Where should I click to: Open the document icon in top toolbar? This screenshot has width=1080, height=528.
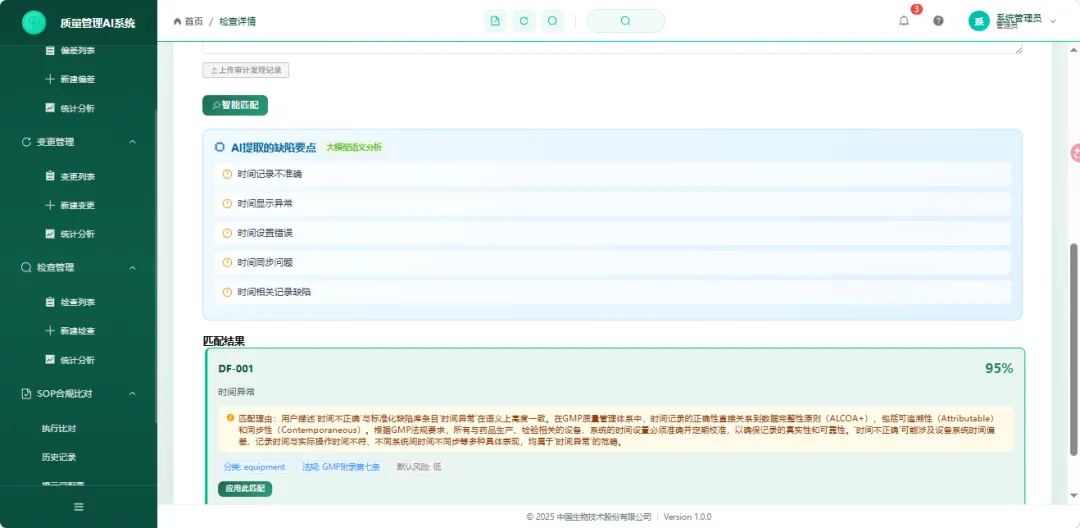click(x=495, y=21)
